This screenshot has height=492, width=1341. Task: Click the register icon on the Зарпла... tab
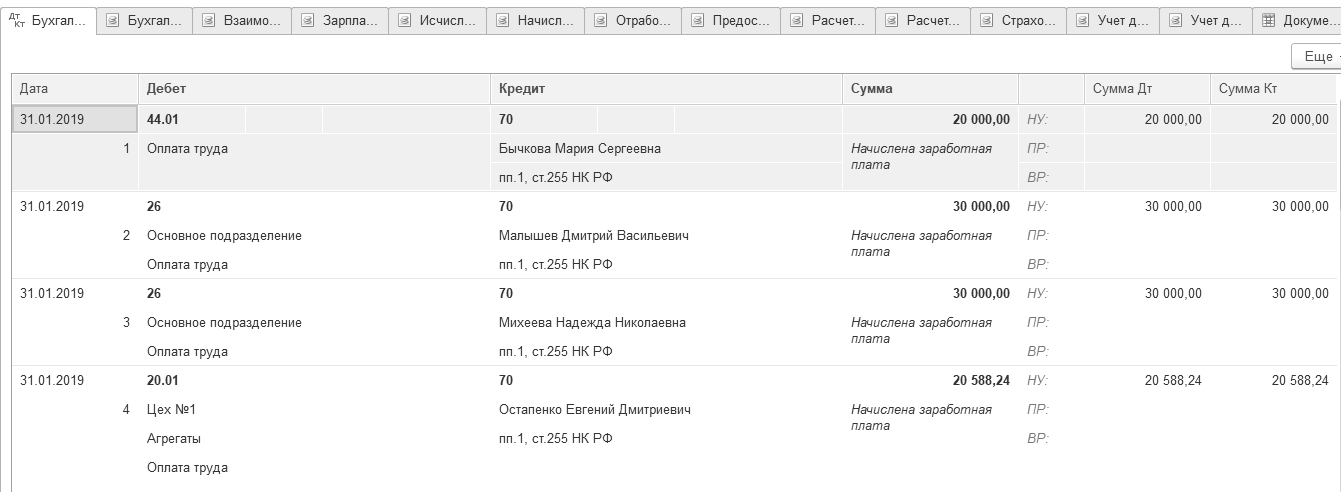307,21
